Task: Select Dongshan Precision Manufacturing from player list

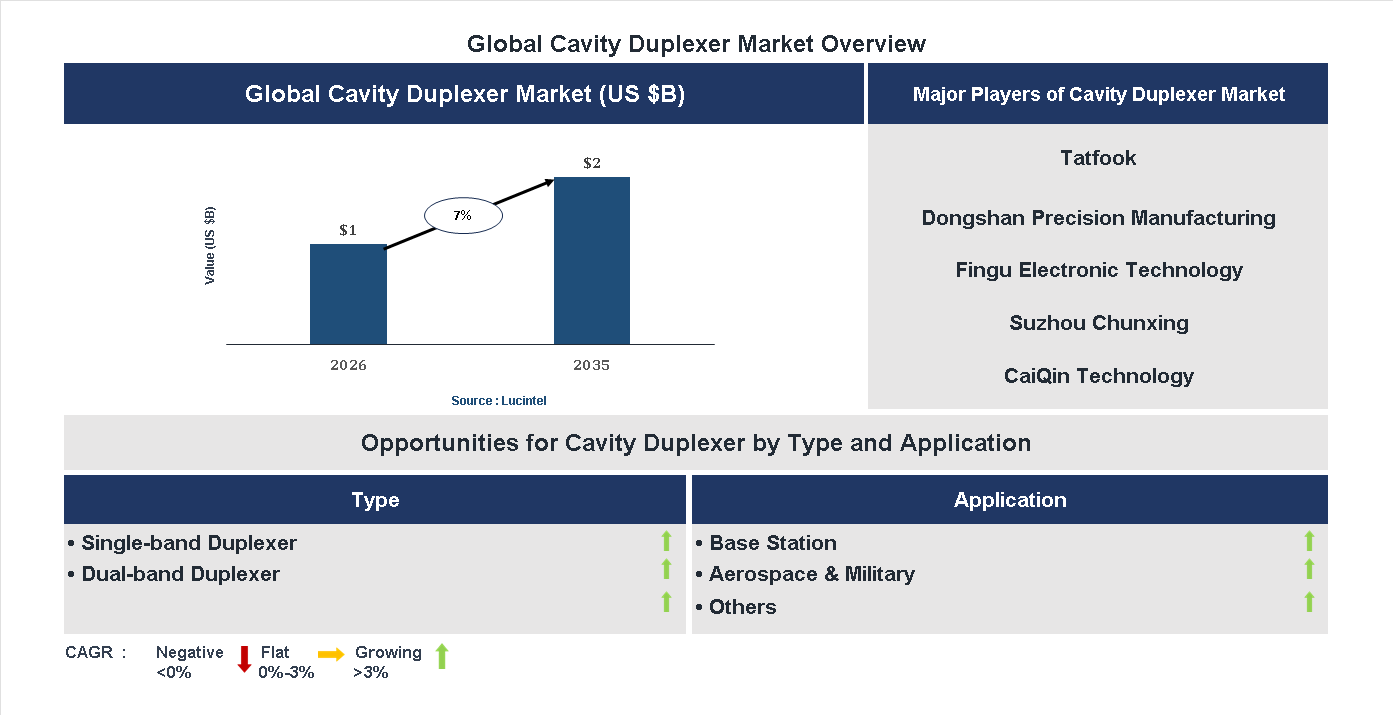Action: pyautogui.click(x=1098, y=217)
